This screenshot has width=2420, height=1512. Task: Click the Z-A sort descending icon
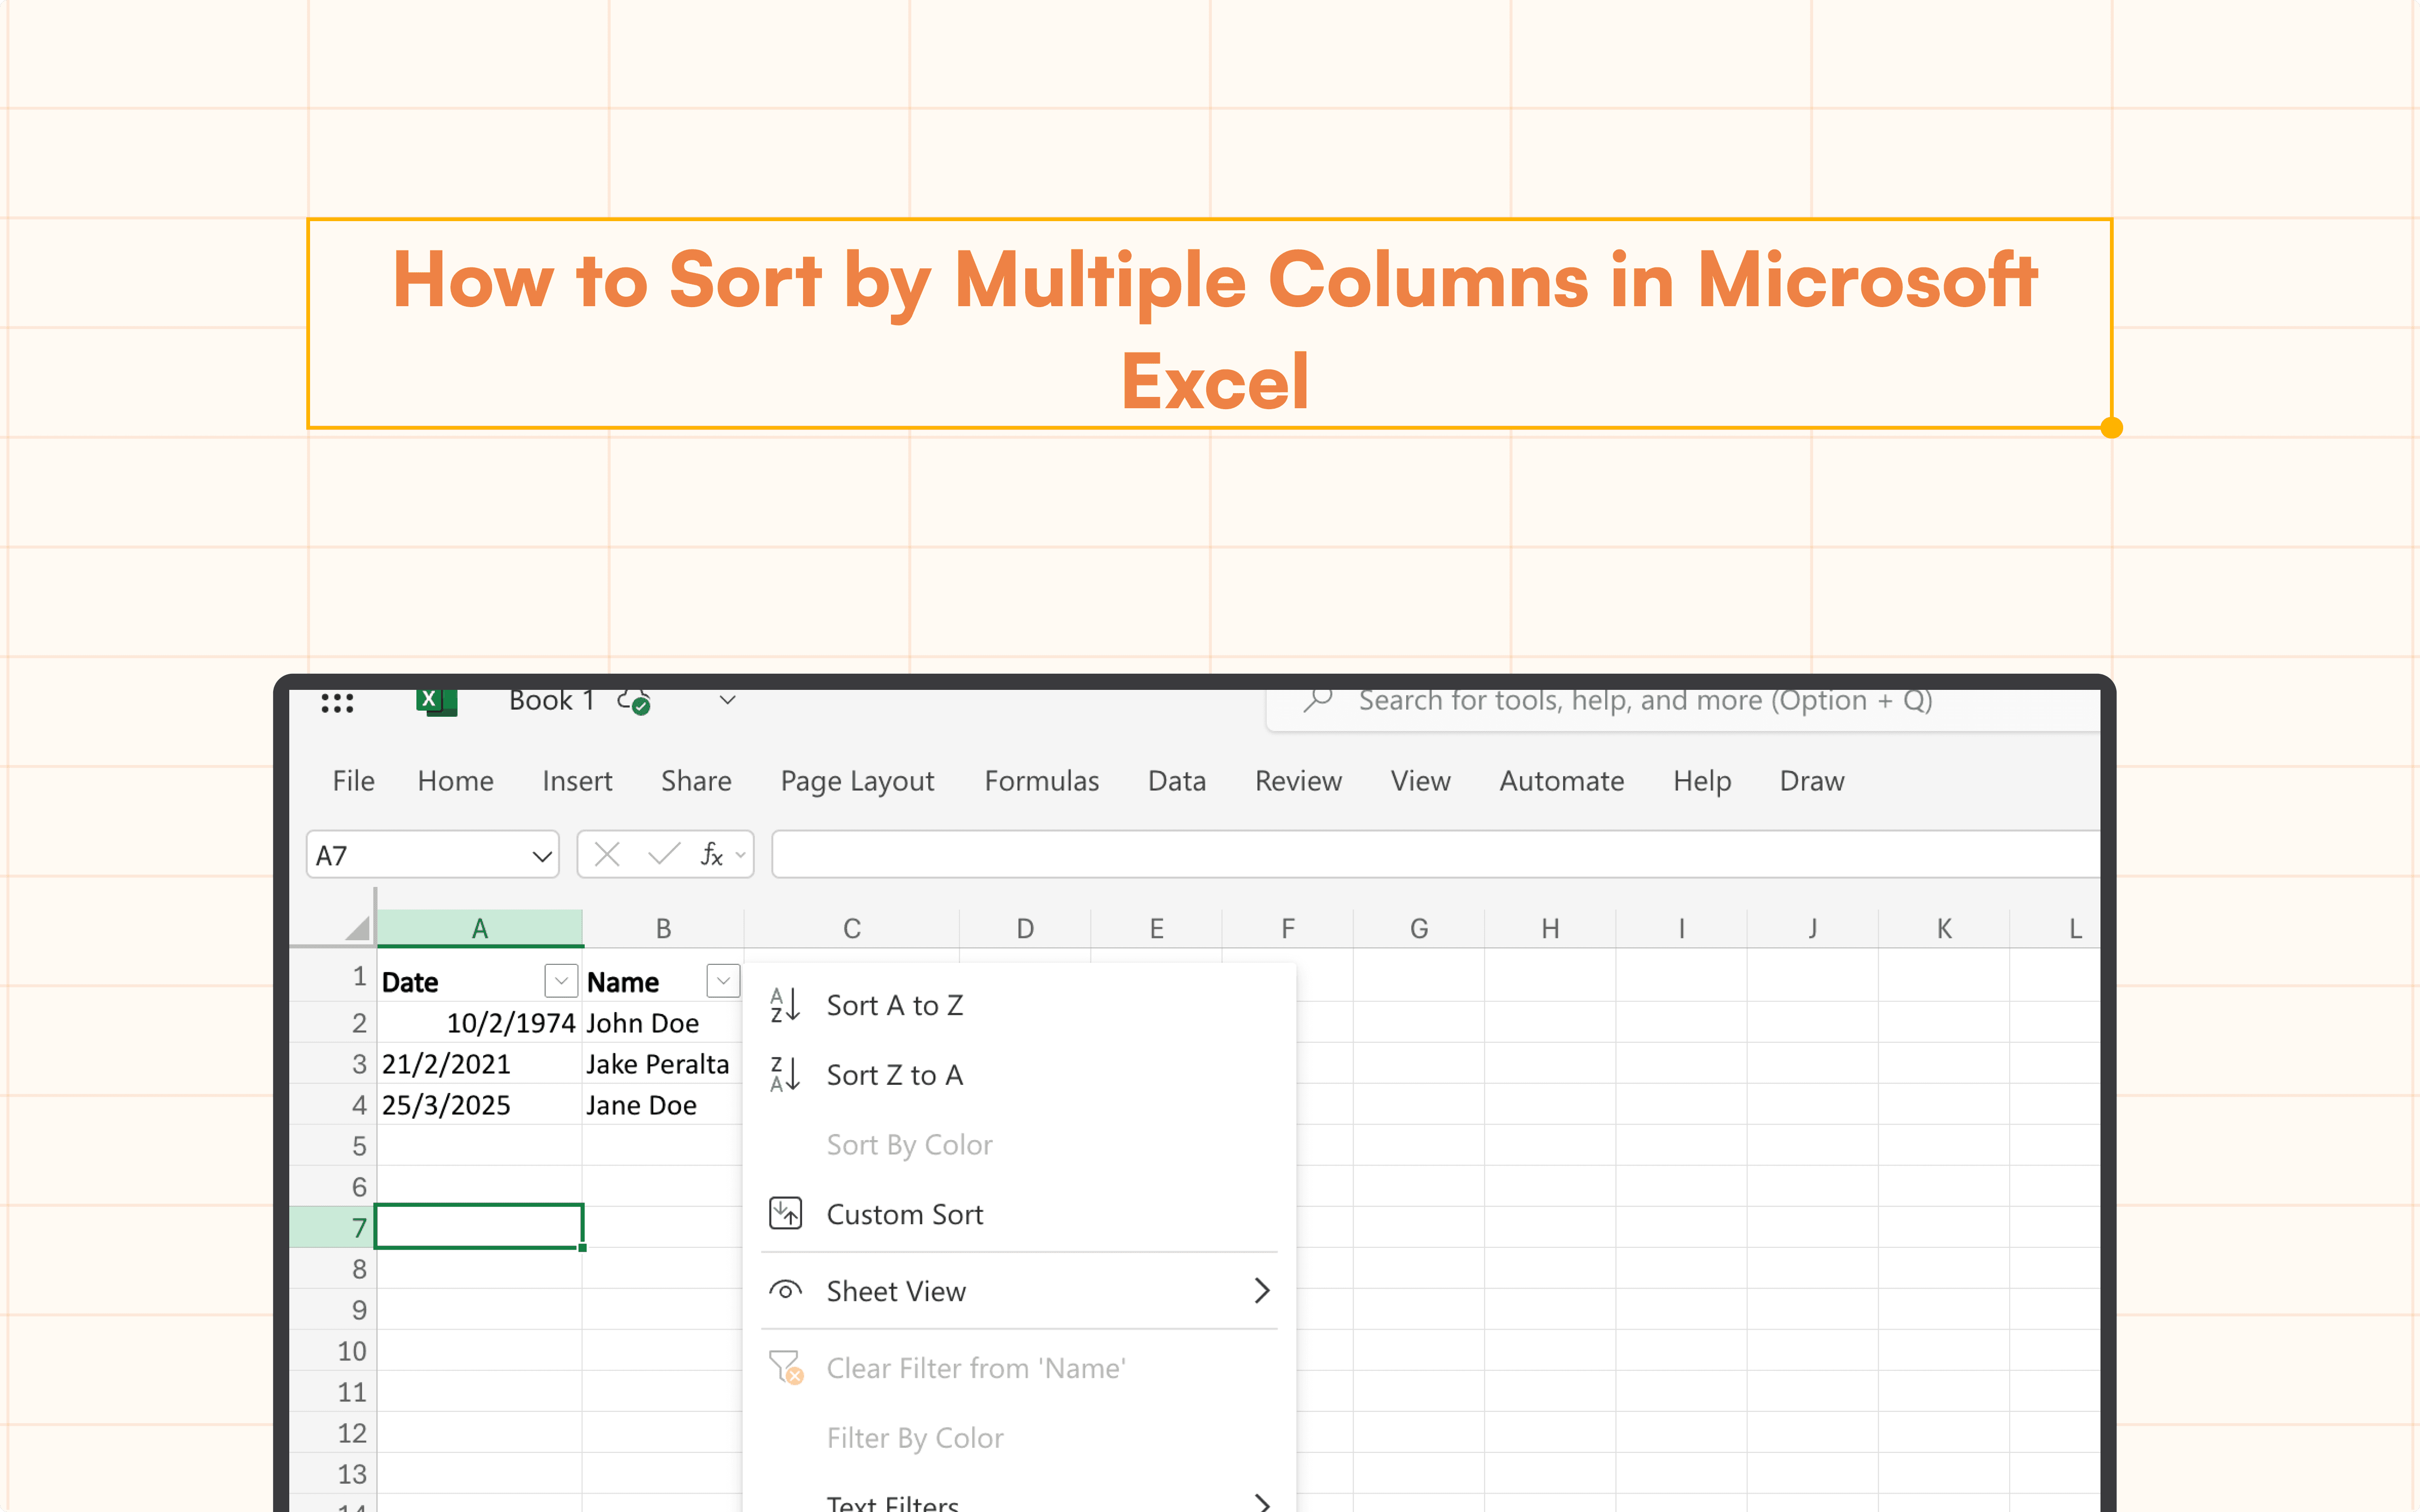(785, 1075)
